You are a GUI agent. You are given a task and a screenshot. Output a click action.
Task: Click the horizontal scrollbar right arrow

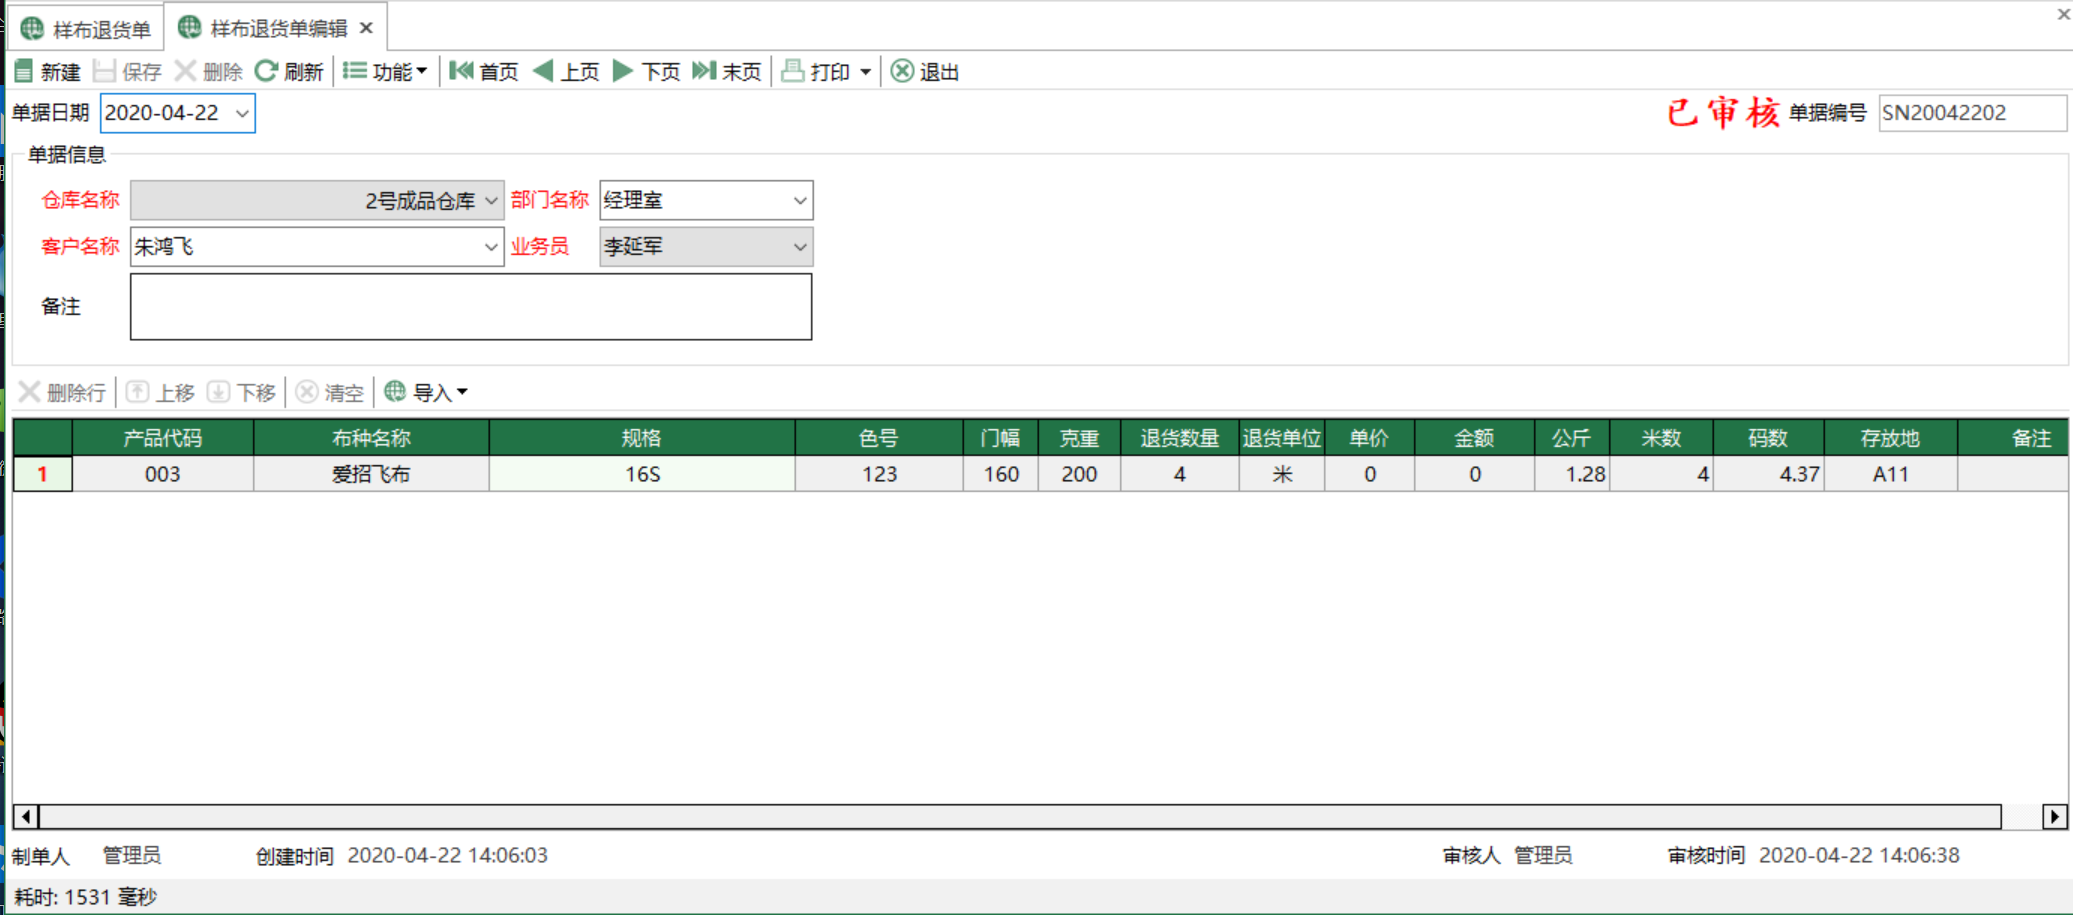2054,817
